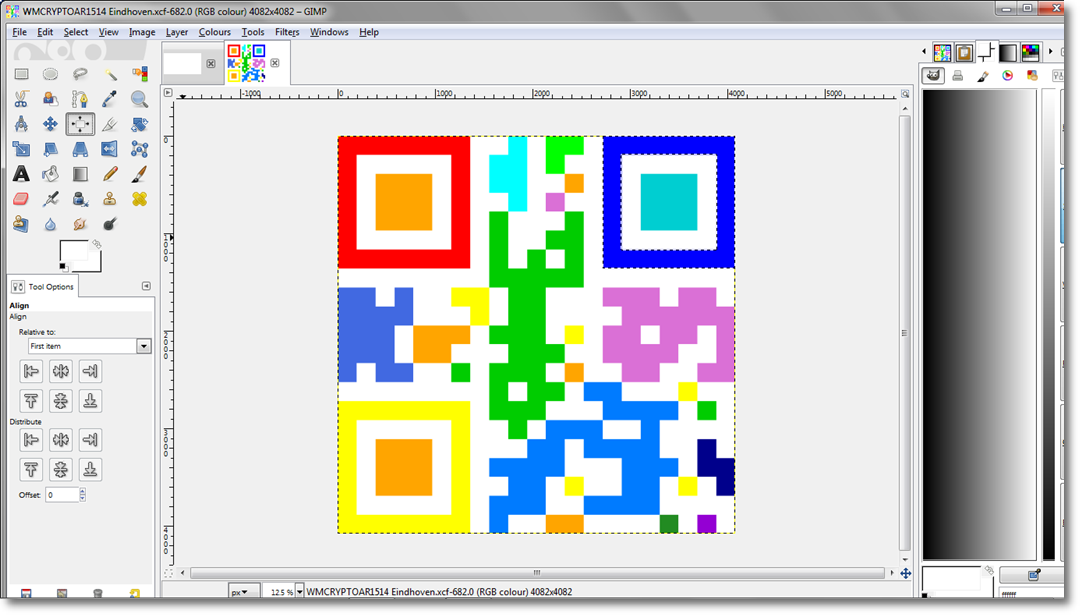Screen dimensions: 1080x615
Task: Pick the Pencil tool
Action: point(110,174)
